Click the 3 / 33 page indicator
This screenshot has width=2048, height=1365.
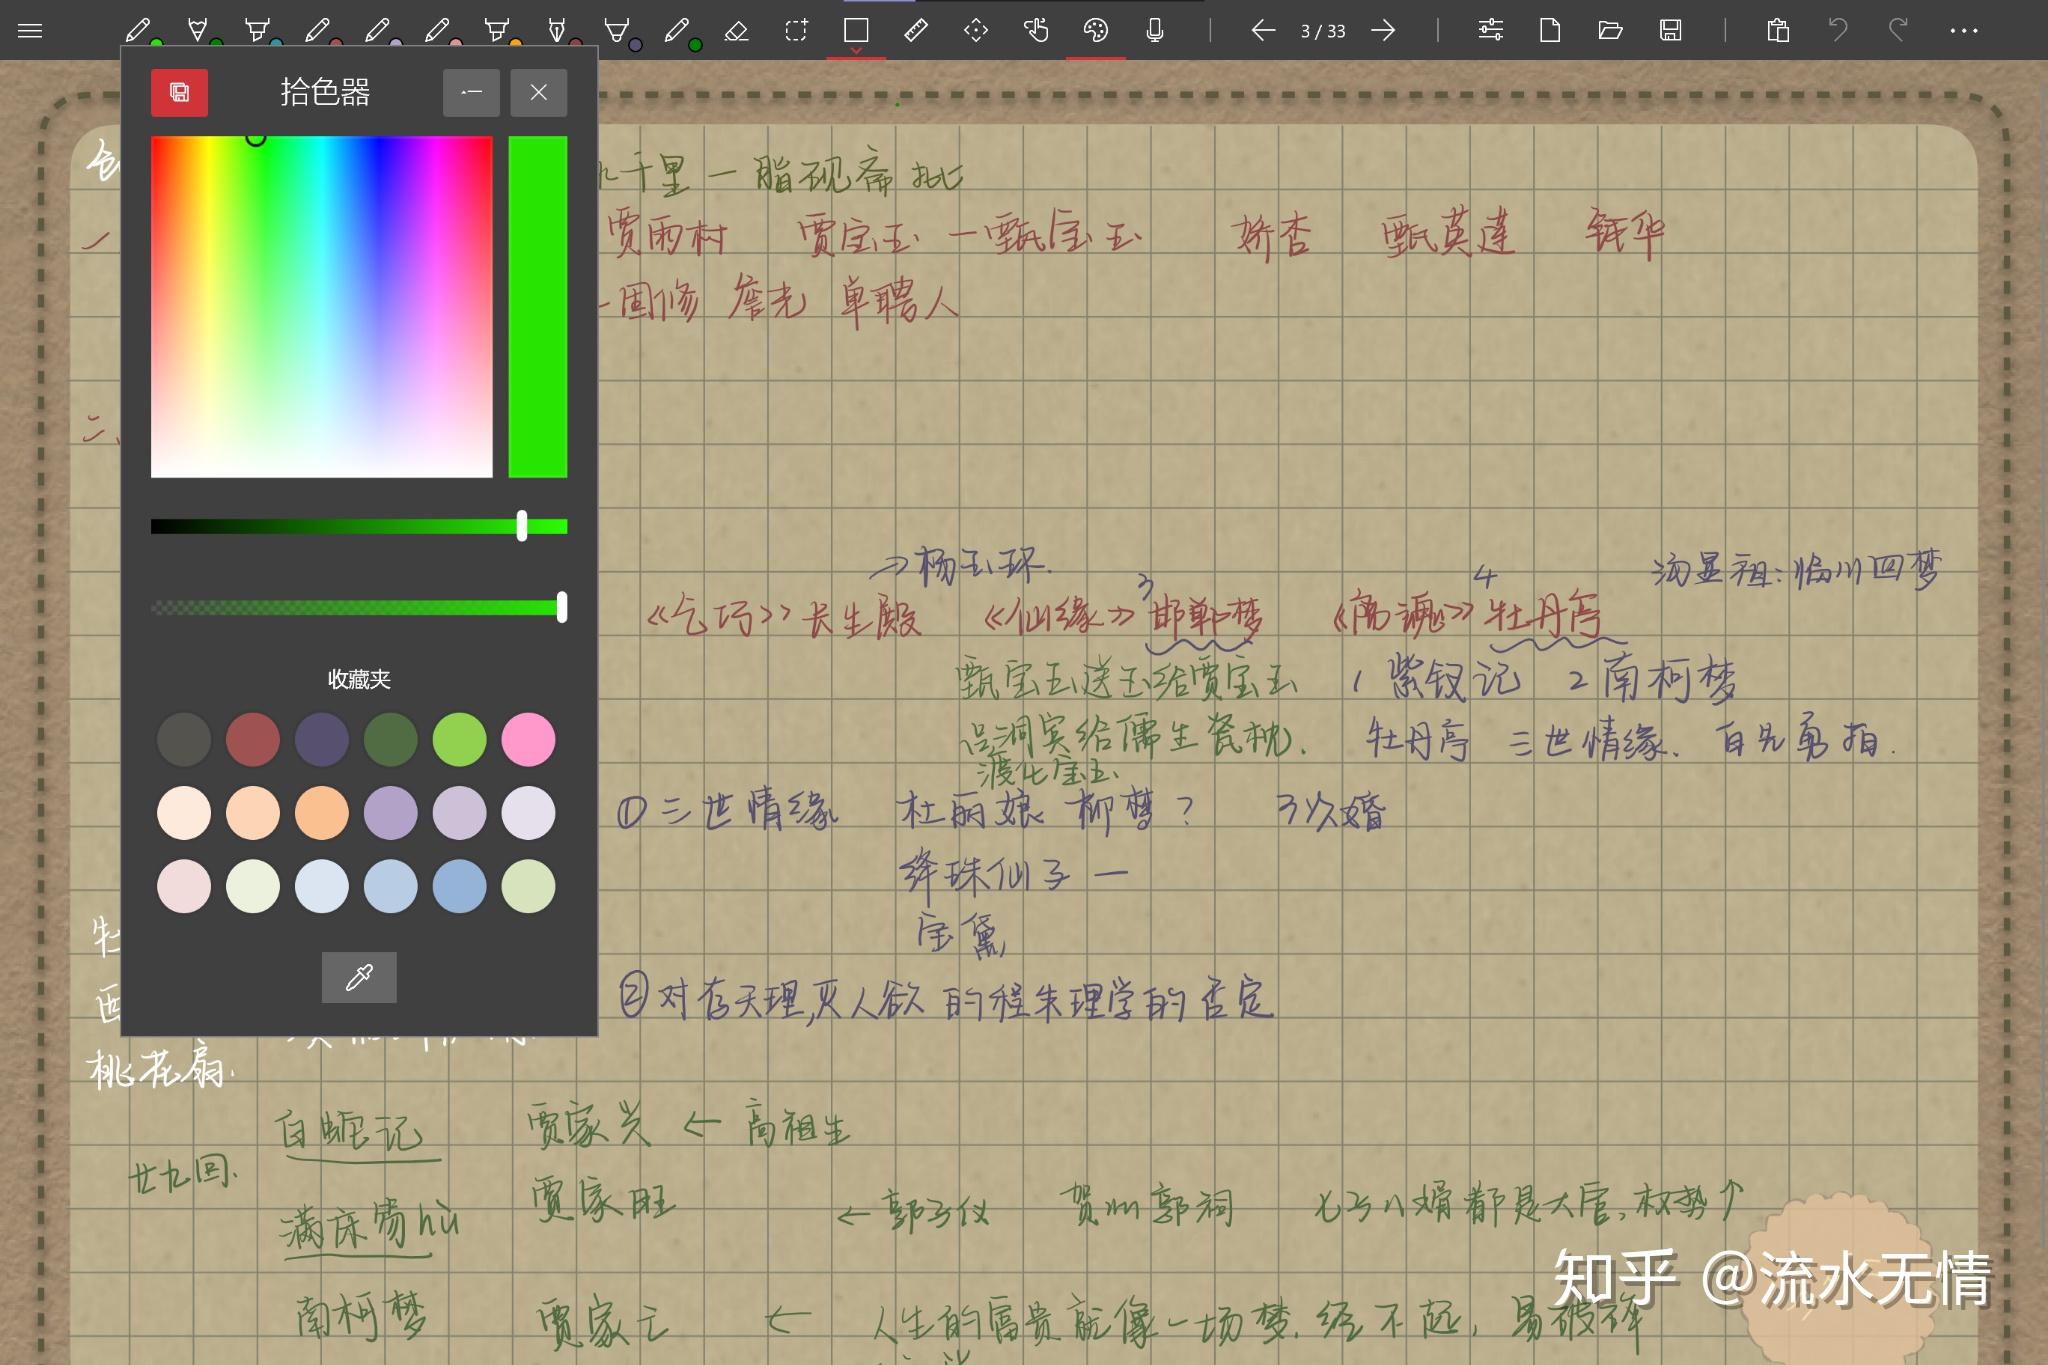tap(1323, 31)
